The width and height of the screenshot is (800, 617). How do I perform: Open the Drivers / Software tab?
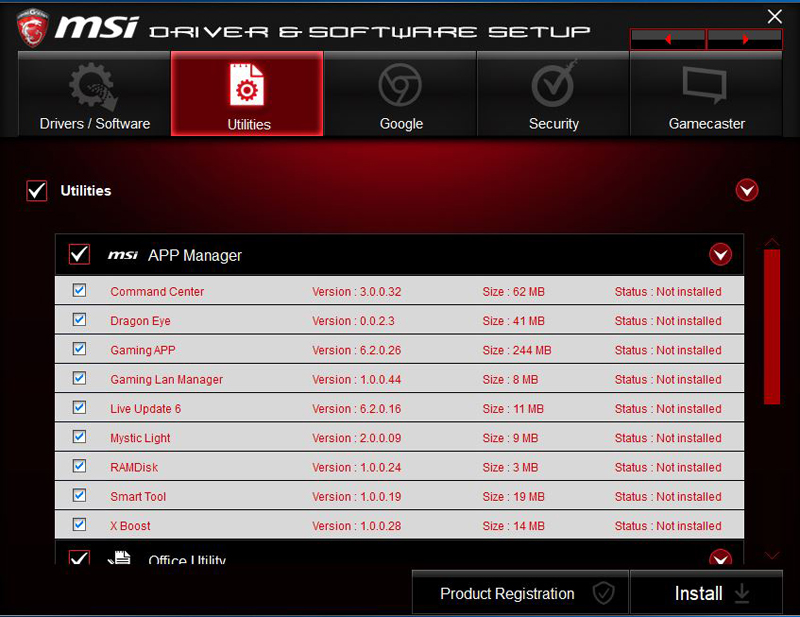point(94,94)
